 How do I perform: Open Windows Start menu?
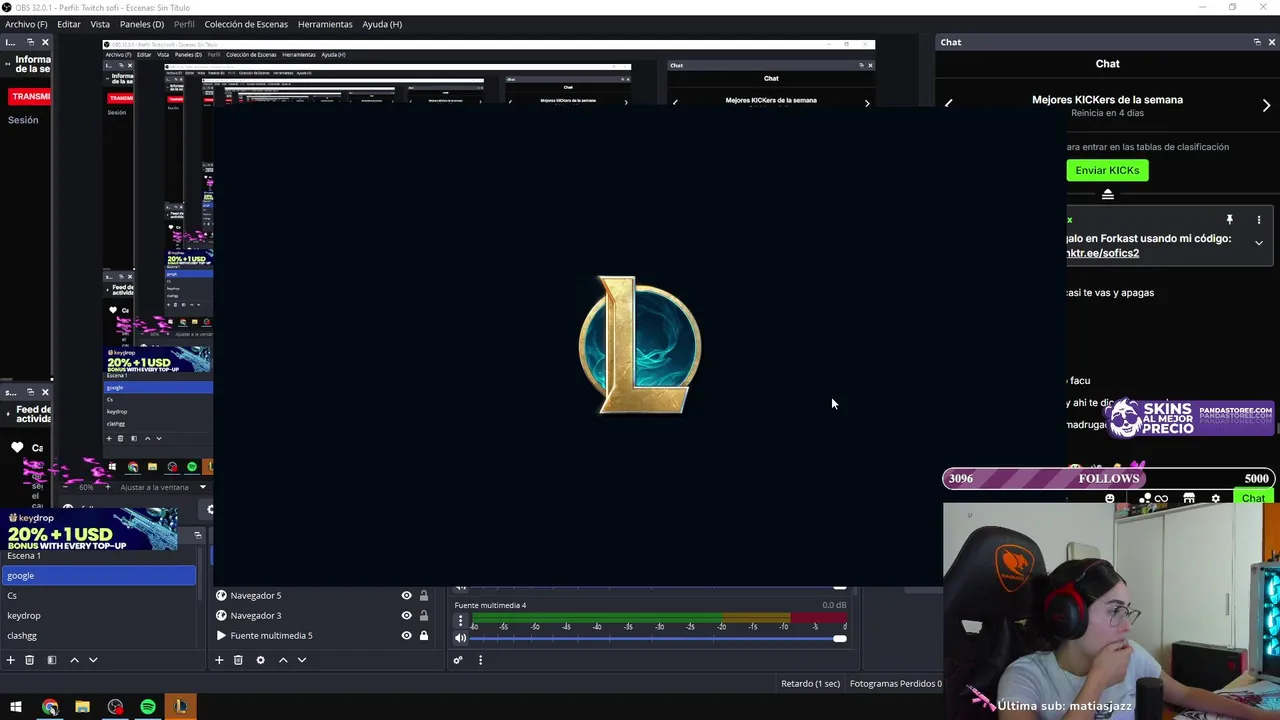point(16,707)
